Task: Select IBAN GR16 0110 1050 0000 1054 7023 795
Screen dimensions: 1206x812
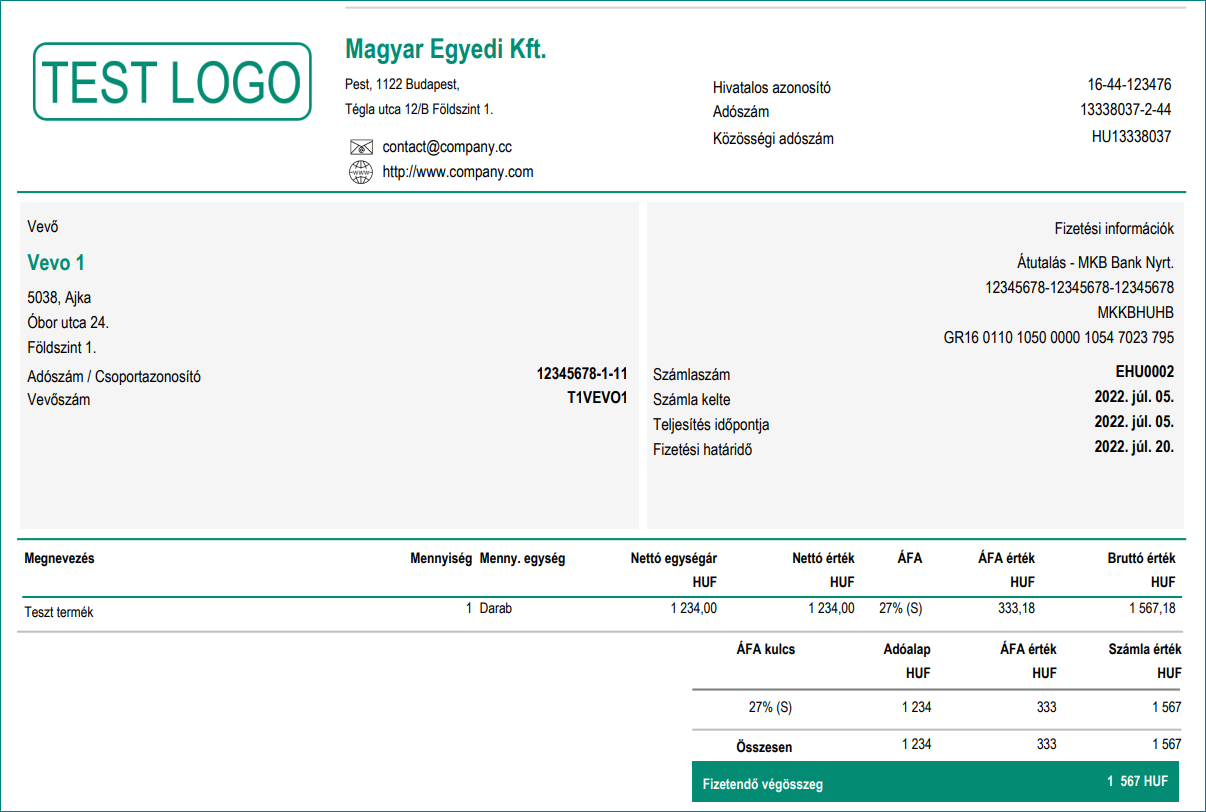Action: (x=1059, y=338)
